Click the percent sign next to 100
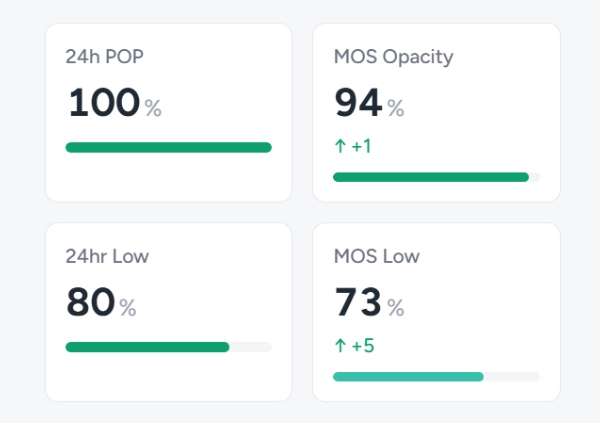600x423 pixels. point(153,108)
